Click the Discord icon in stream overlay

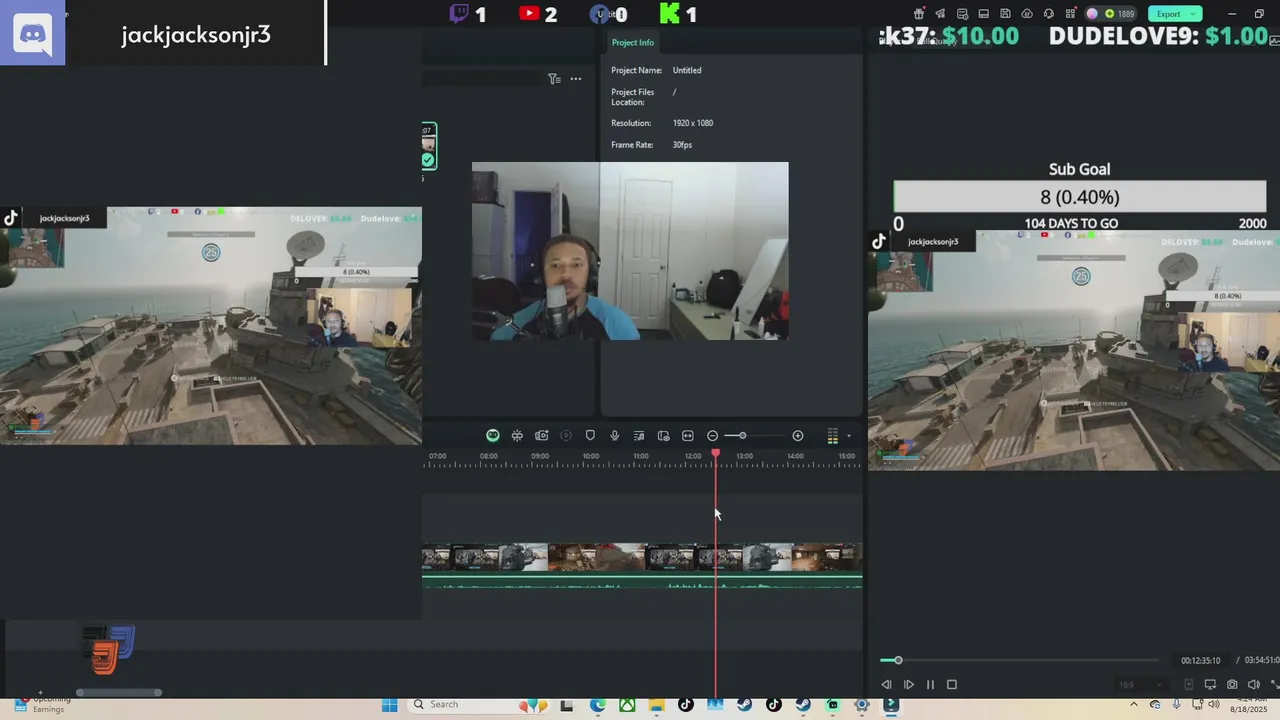click(33, 34)
